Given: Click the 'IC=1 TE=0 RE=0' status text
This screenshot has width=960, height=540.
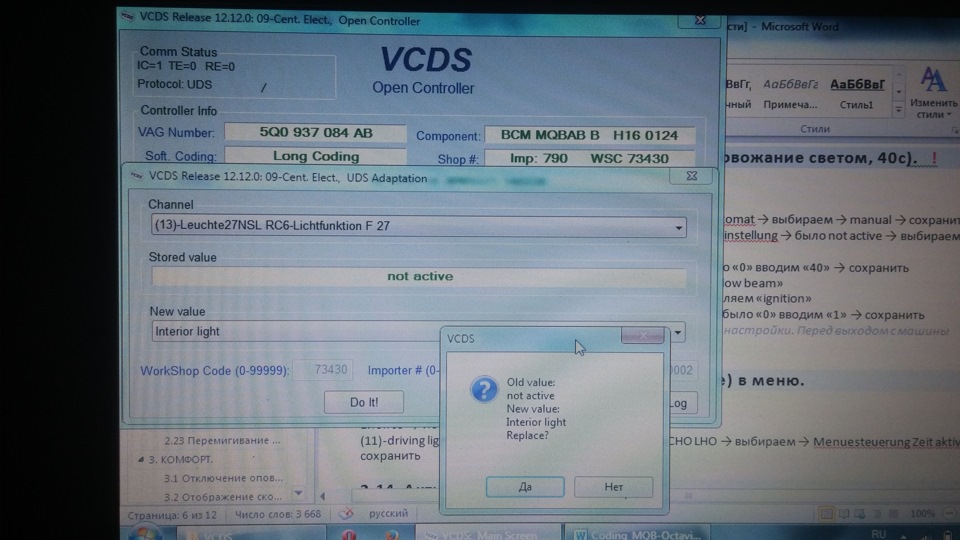Looking at the screenshot, I should pos(186,66).
